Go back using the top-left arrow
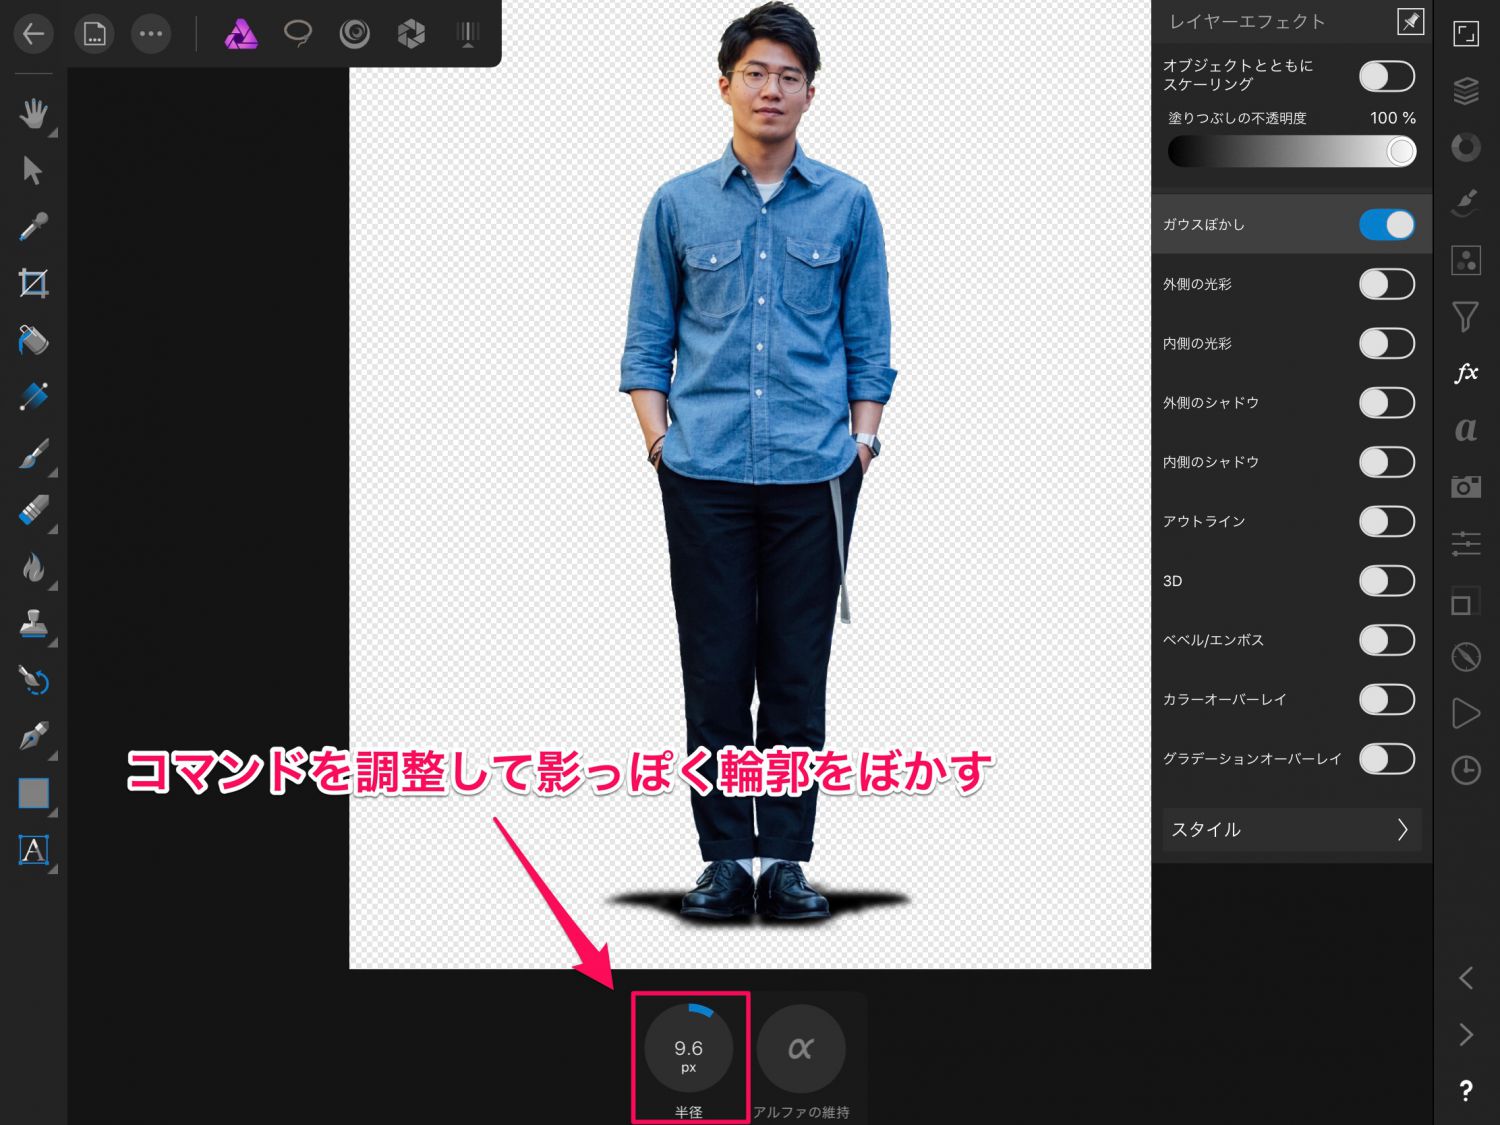Viewport: 1500px width, 1125px height. 33,34
